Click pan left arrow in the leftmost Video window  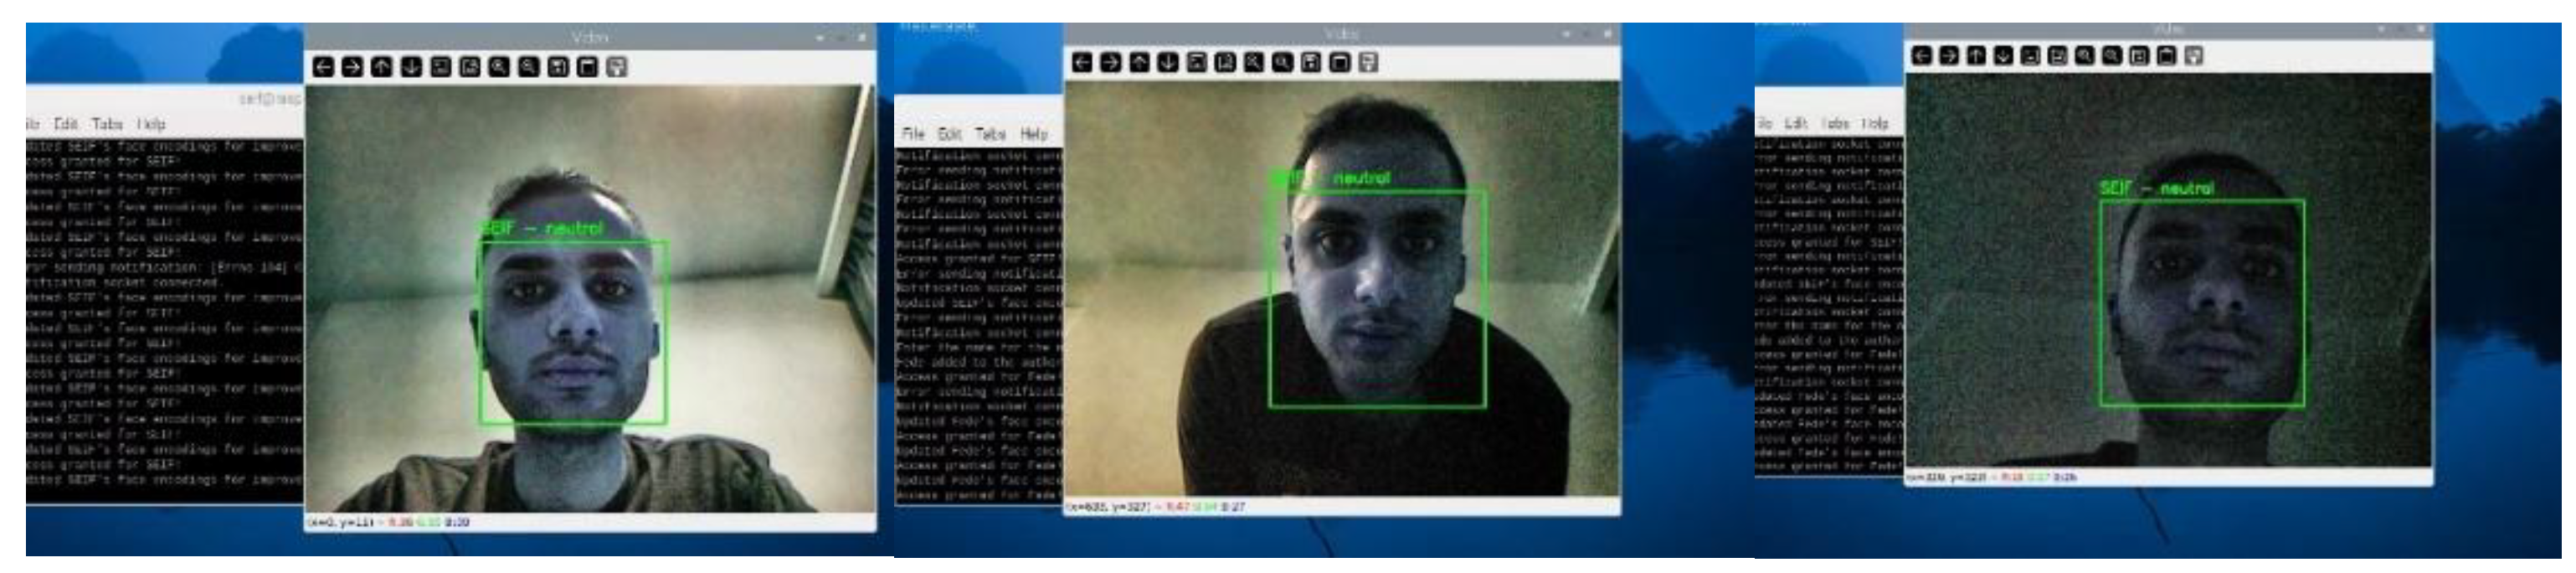[x=323, y=67]
